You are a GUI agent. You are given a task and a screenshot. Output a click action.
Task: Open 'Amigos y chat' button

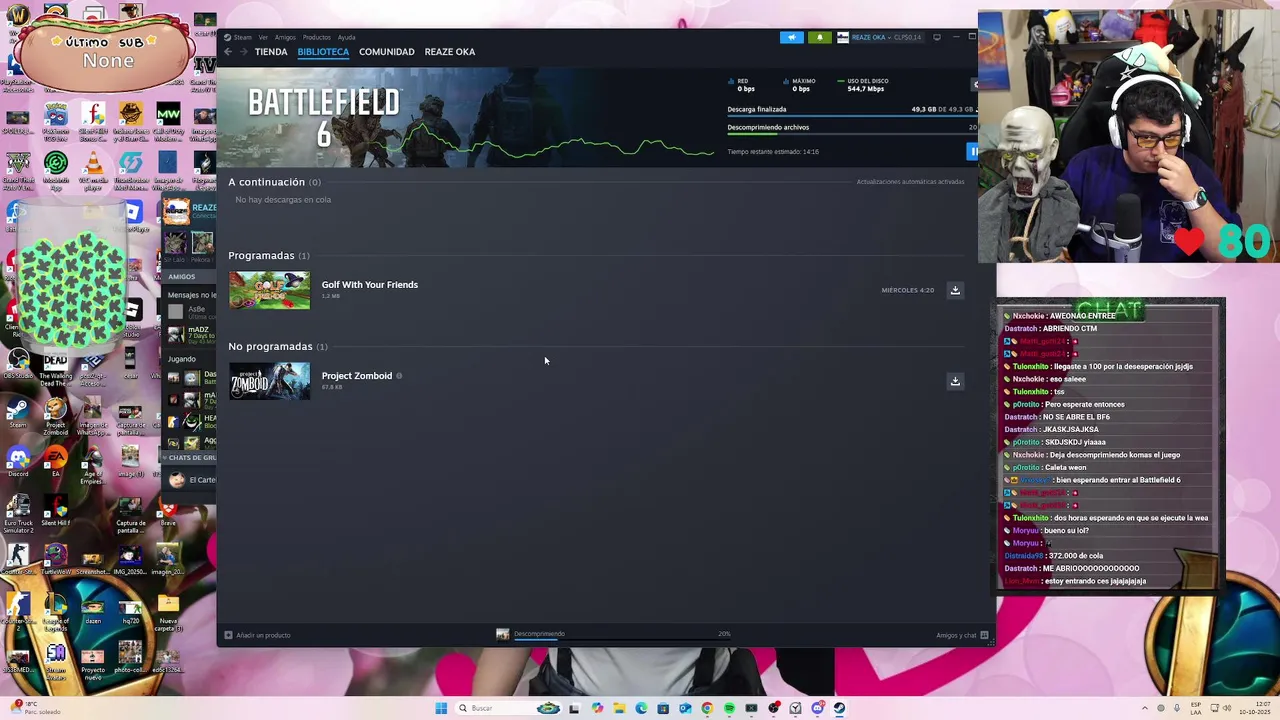pyautogui.click(x=962, y=635)
